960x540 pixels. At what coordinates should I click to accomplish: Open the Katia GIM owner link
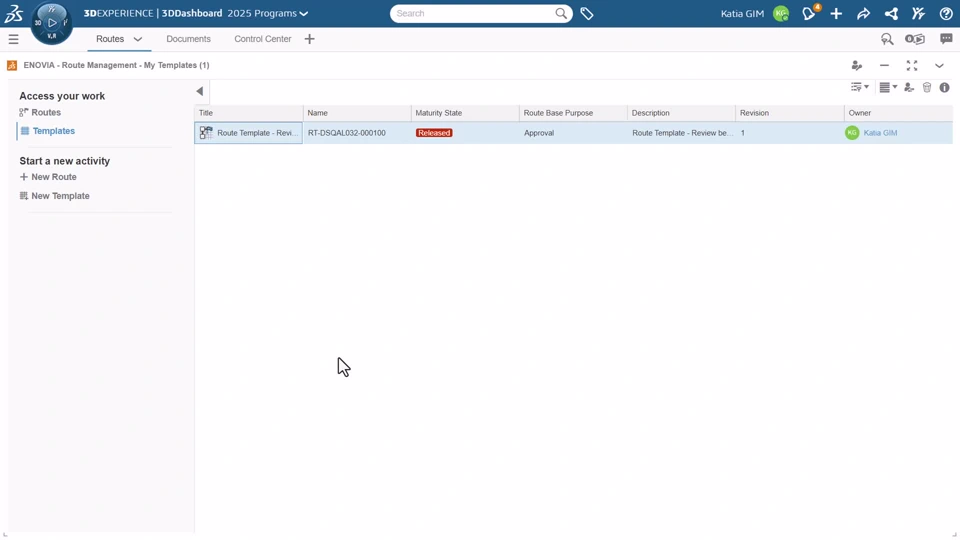[x=880, y=133]
